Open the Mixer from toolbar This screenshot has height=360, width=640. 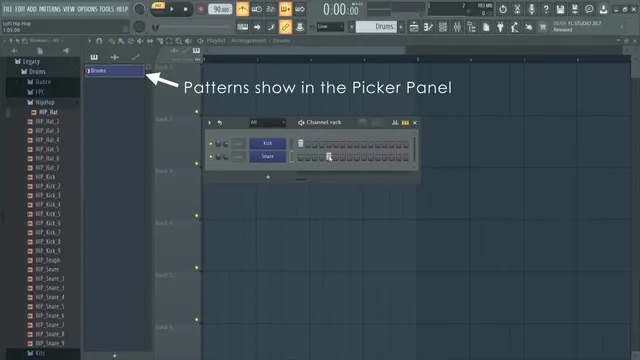[457, 27]
